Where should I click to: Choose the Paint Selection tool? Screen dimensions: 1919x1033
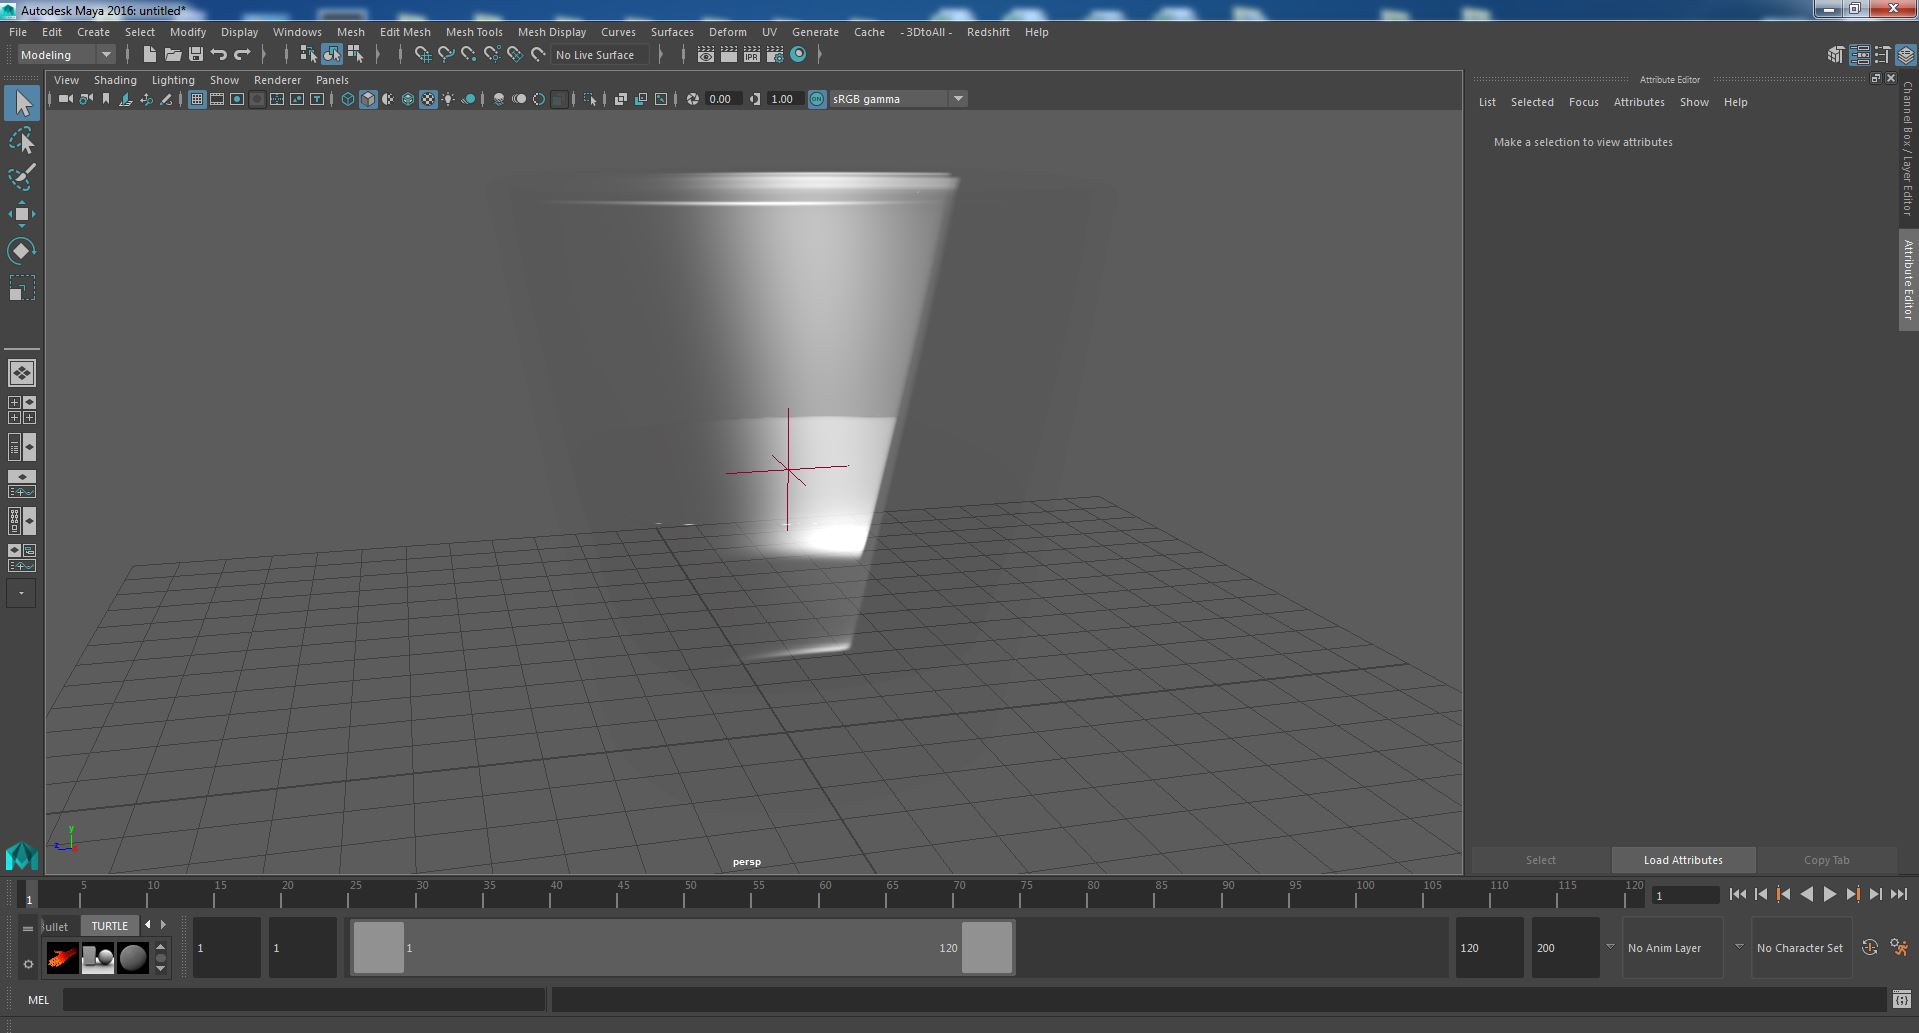(x=22, y=177)
